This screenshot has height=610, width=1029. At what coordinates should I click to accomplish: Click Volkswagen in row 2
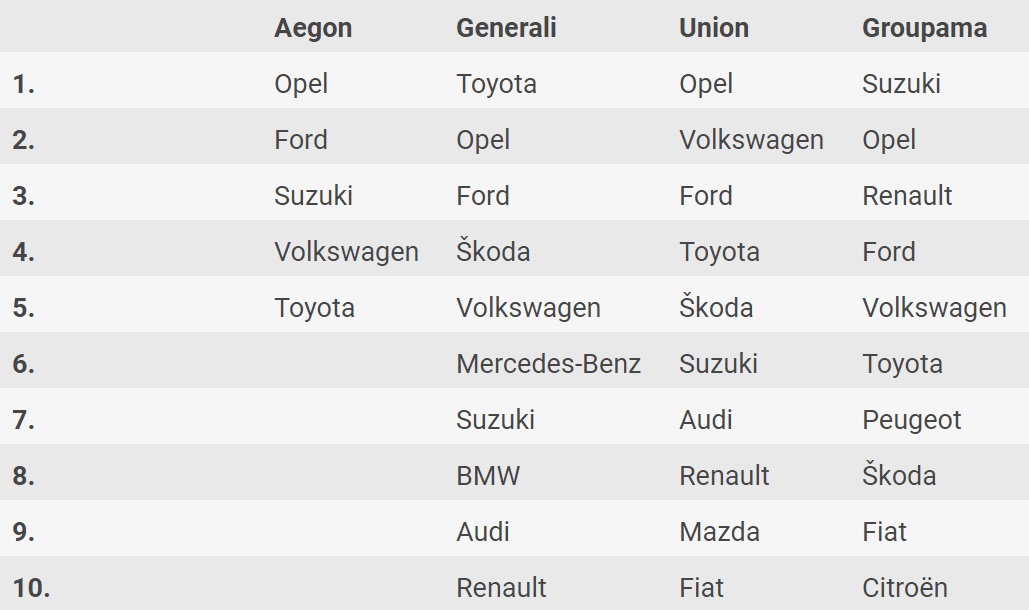751,140
